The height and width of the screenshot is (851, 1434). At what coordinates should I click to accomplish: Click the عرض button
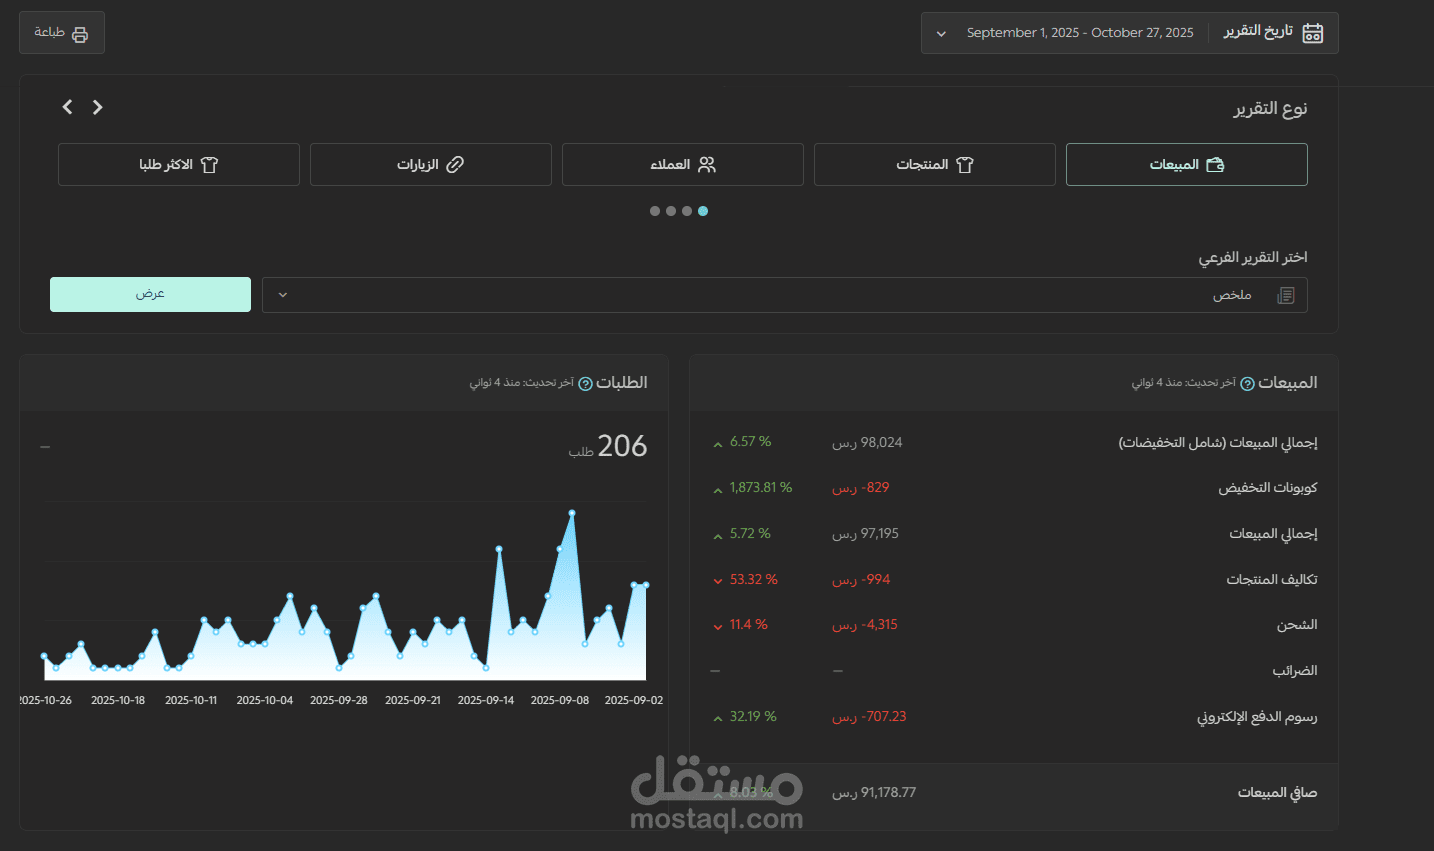[150, 294]
